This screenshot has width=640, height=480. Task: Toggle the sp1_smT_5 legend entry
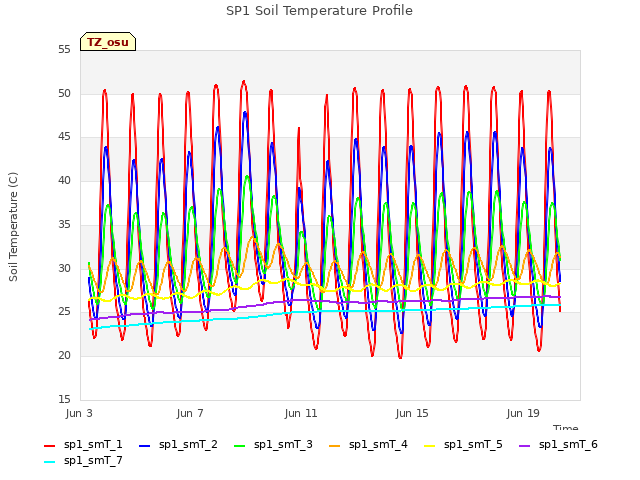click(463, 445)
